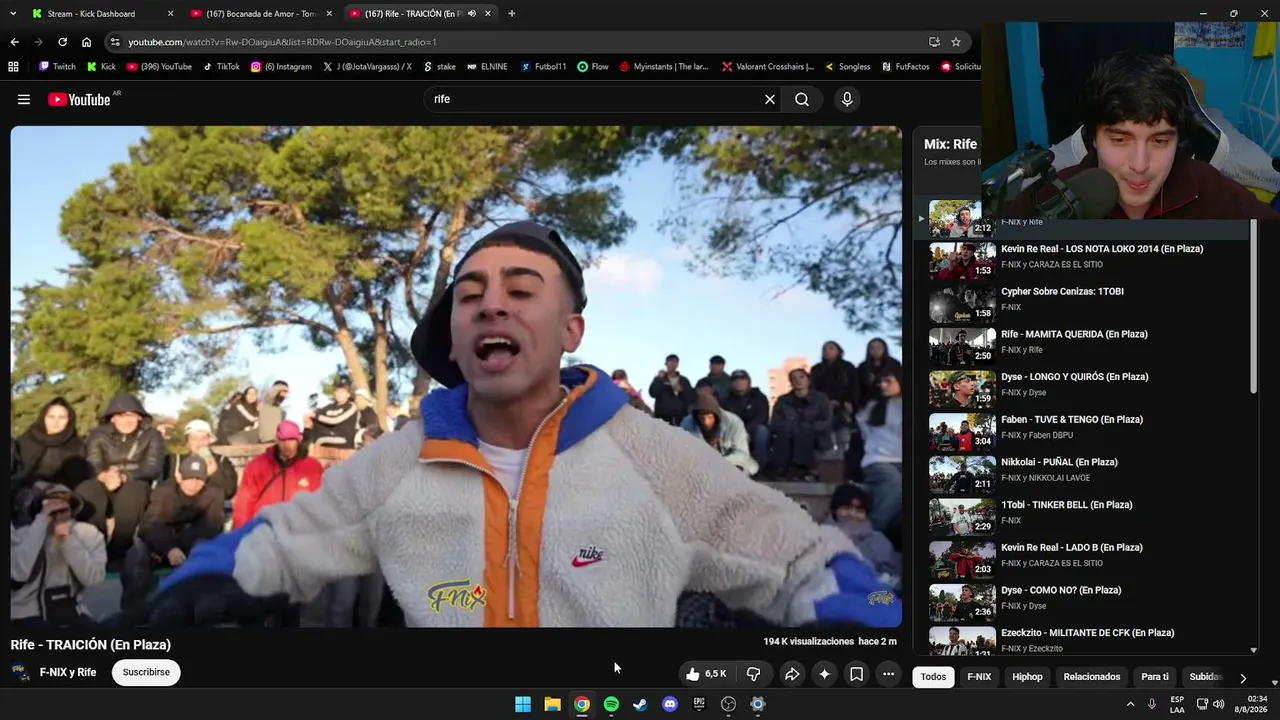Open the tab search dropdown arrow
The height and width of the screenshot is (720, 1280).
point(12,13)
